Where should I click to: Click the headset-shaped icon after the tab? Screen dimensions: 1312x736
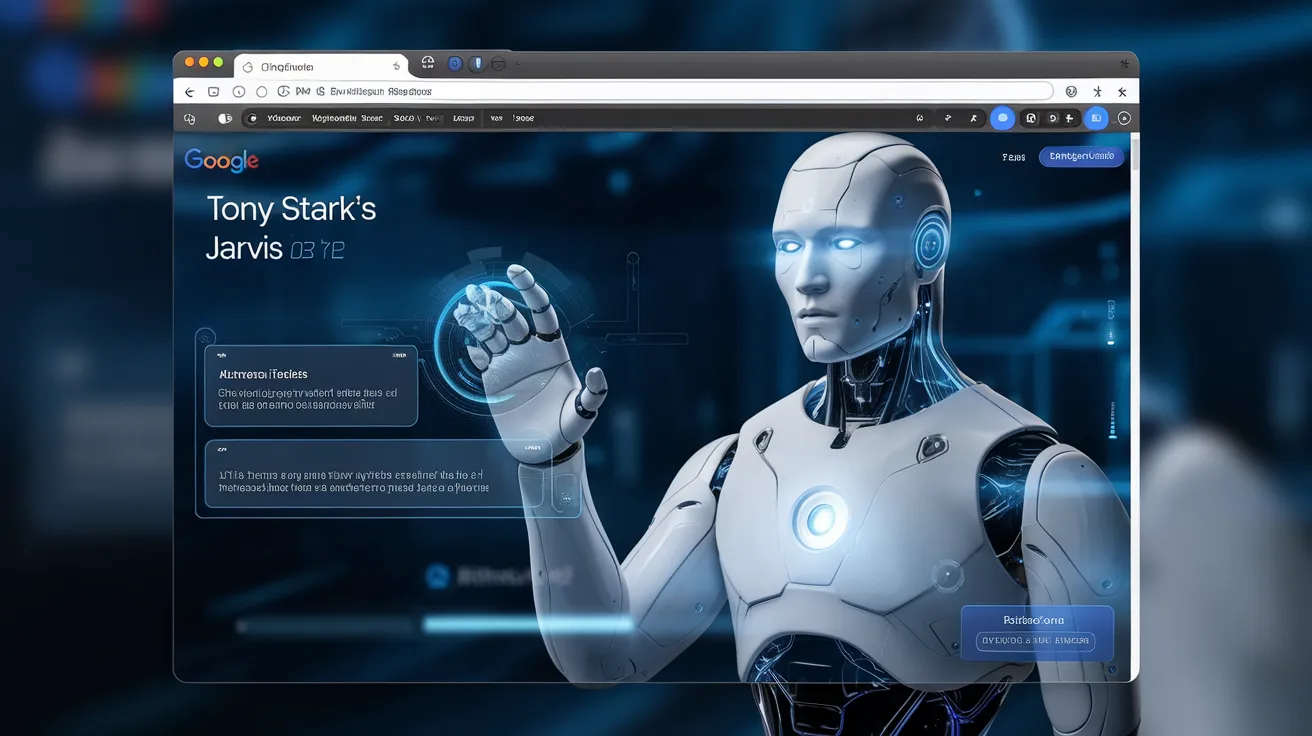pos(428,63)
